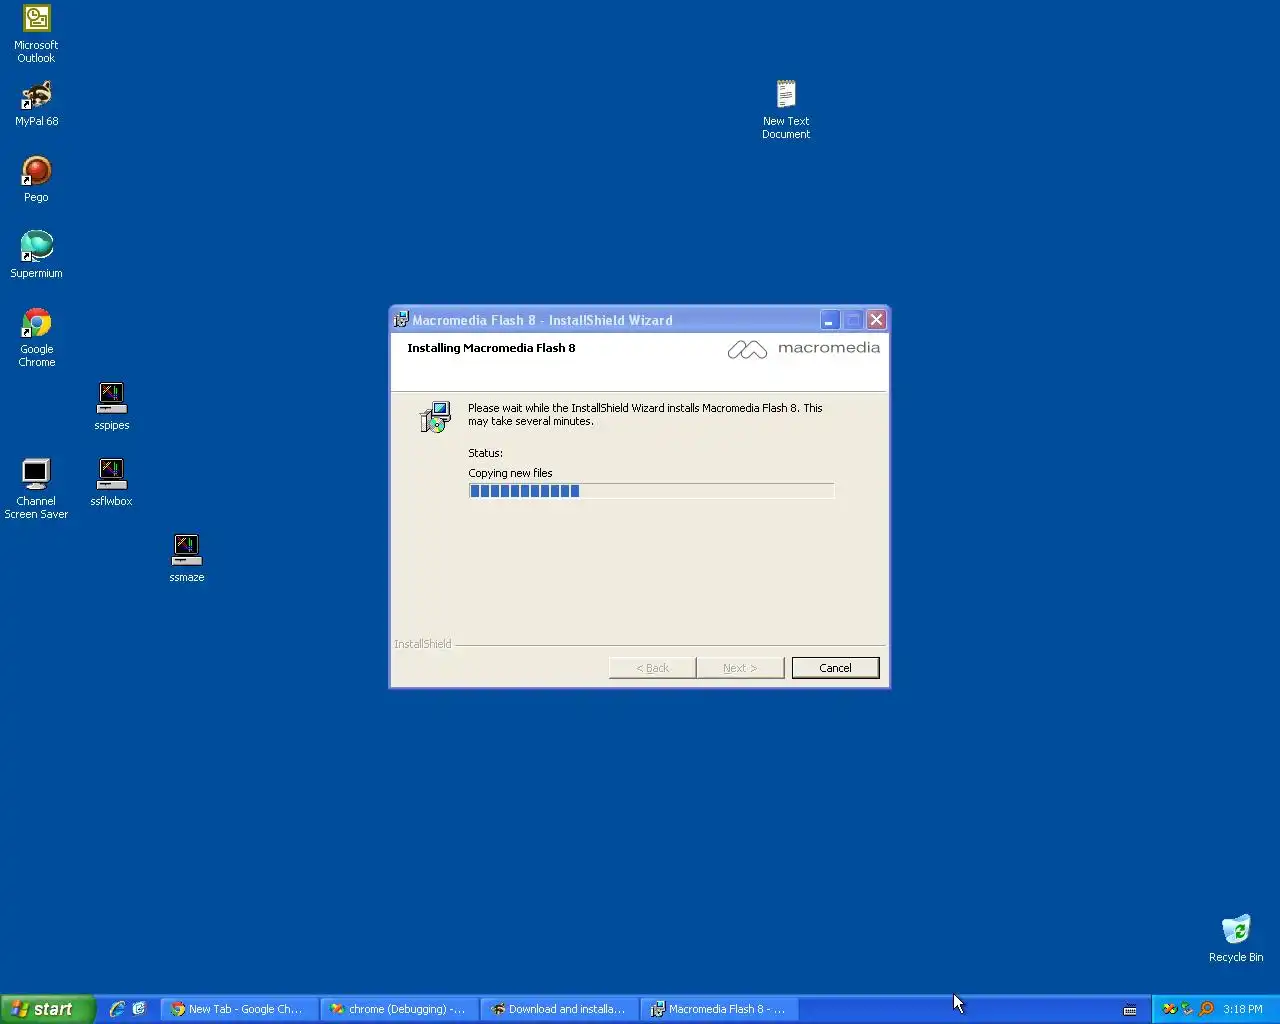This screenshot has height=1024, width=1280.
Task: Click the first system tray icon
Action: click(1169, 1009)
